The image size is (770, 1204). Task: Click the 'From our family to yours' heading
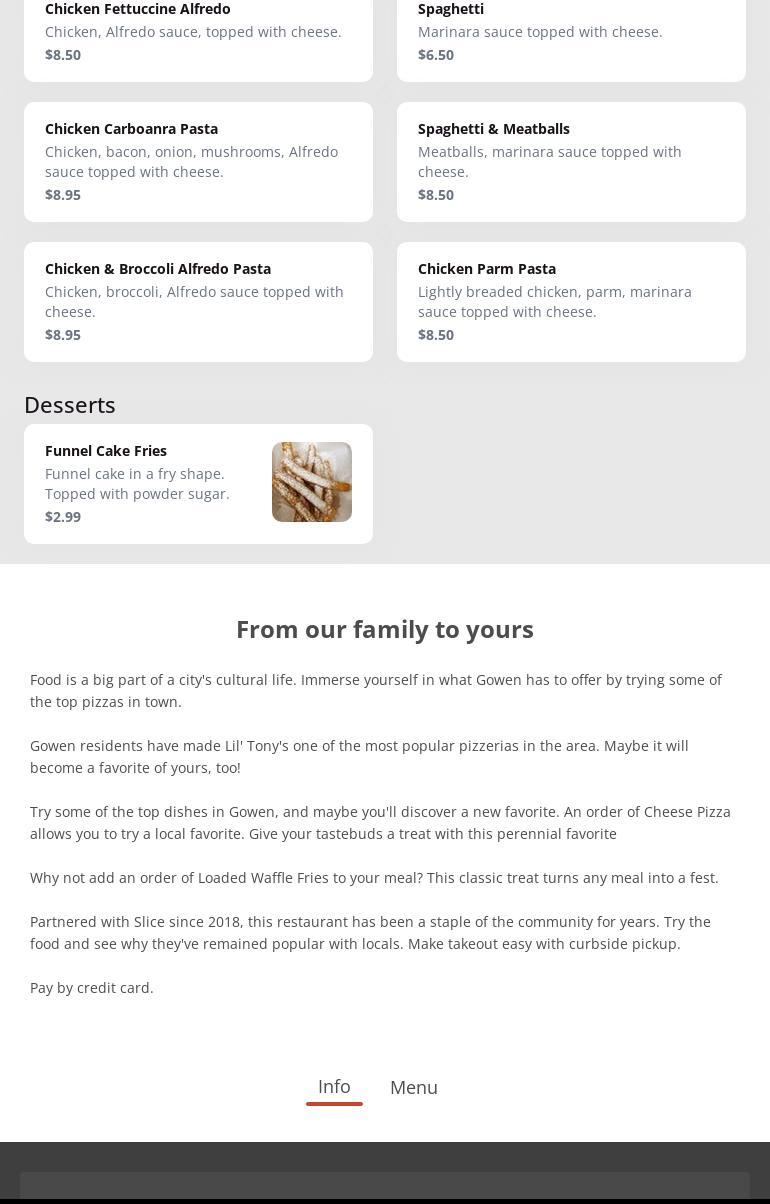click(x=385, y=629)
